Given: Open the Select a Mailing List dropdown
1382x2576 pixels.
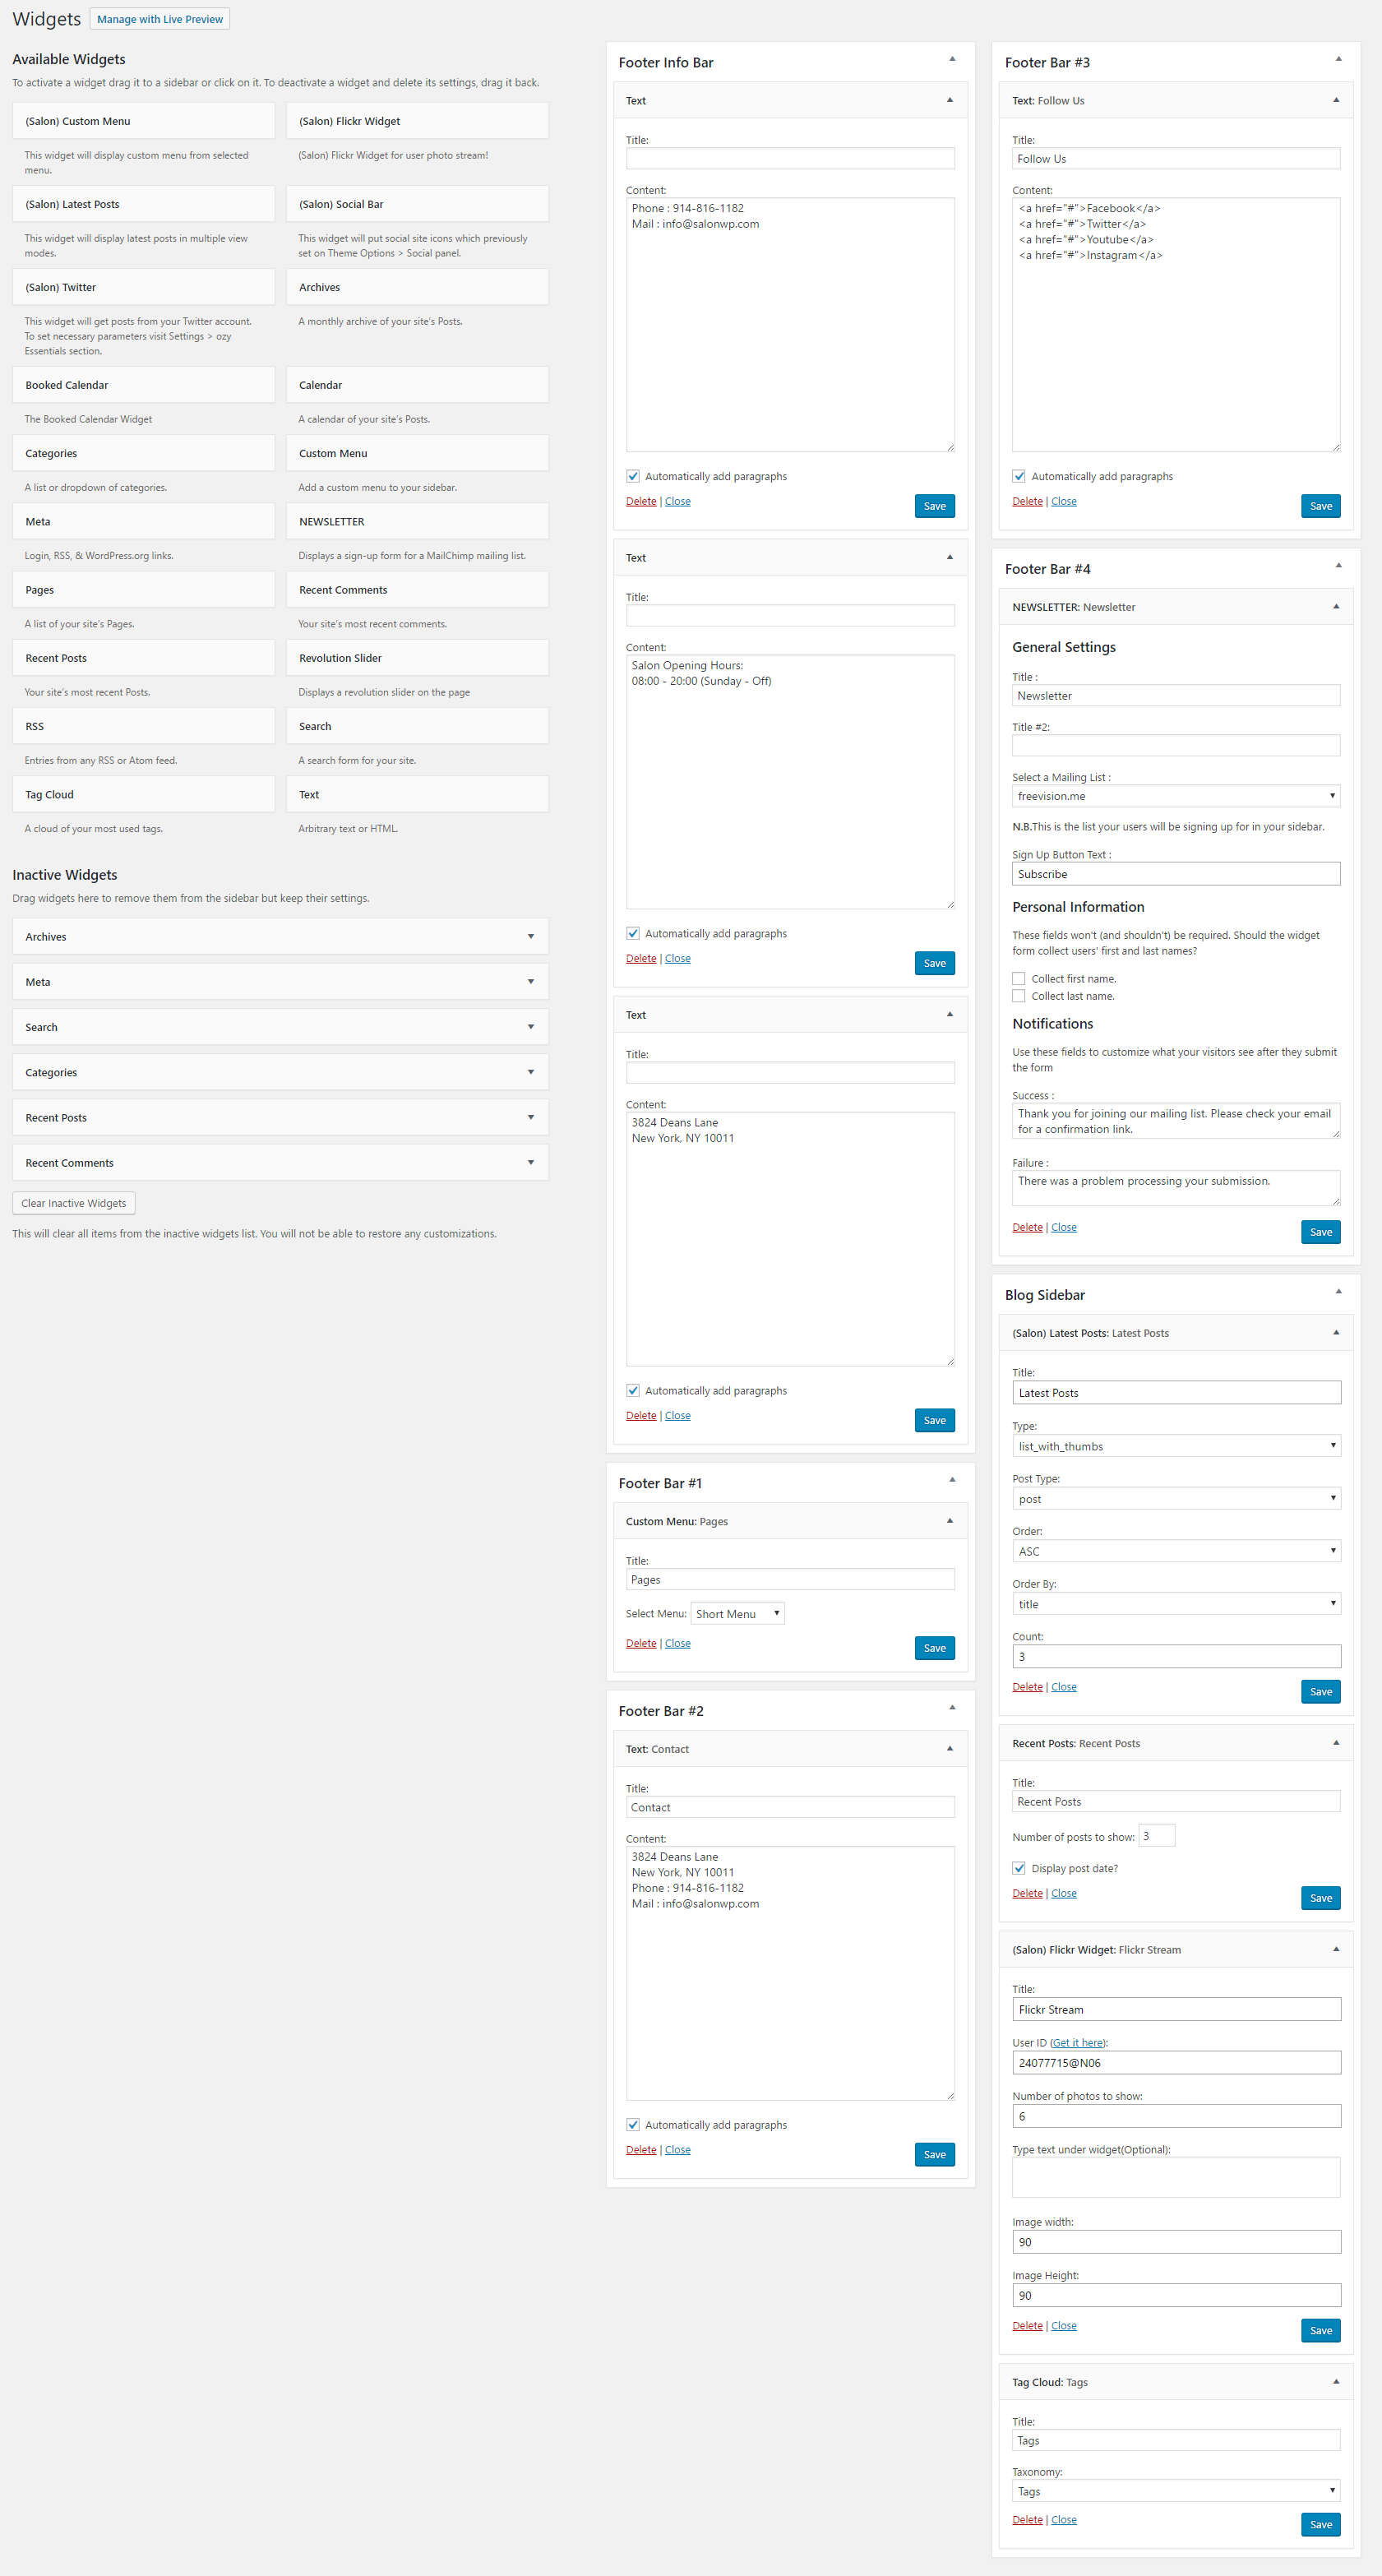Looking at the screenshot, I should click(1175, 796).
